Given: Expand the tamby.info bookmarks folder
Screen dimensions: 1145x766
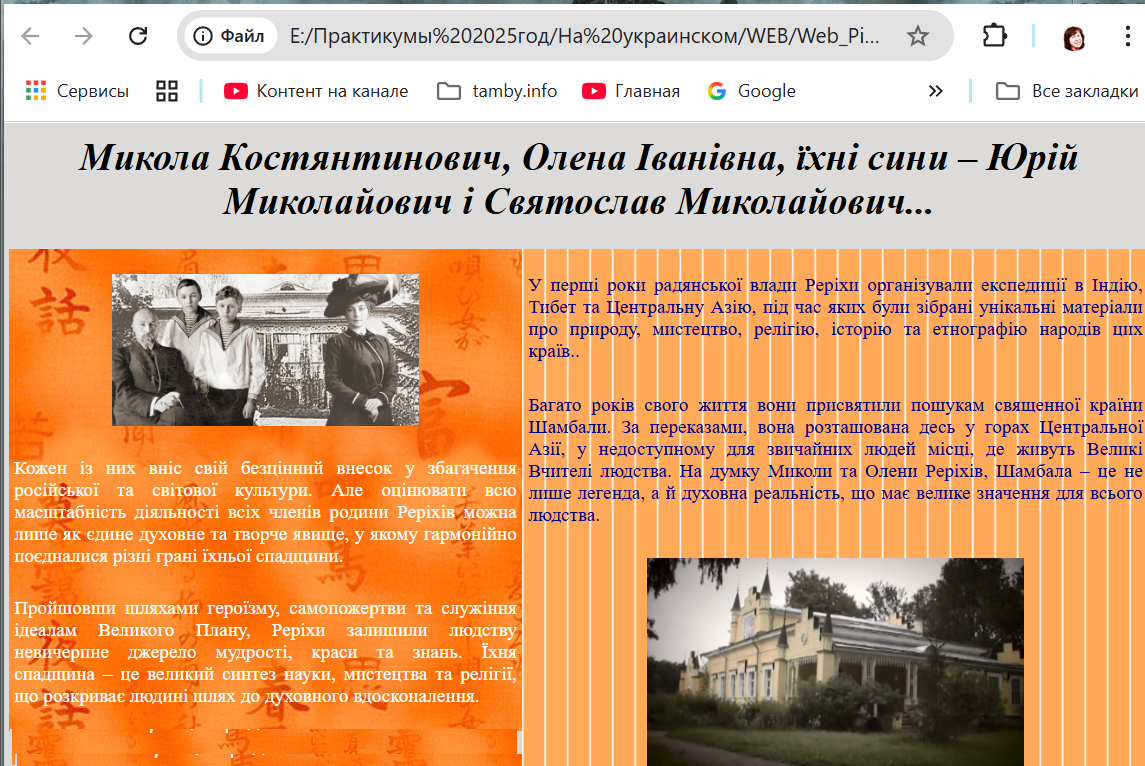Looking at the screenshot, I should point(497,91).
